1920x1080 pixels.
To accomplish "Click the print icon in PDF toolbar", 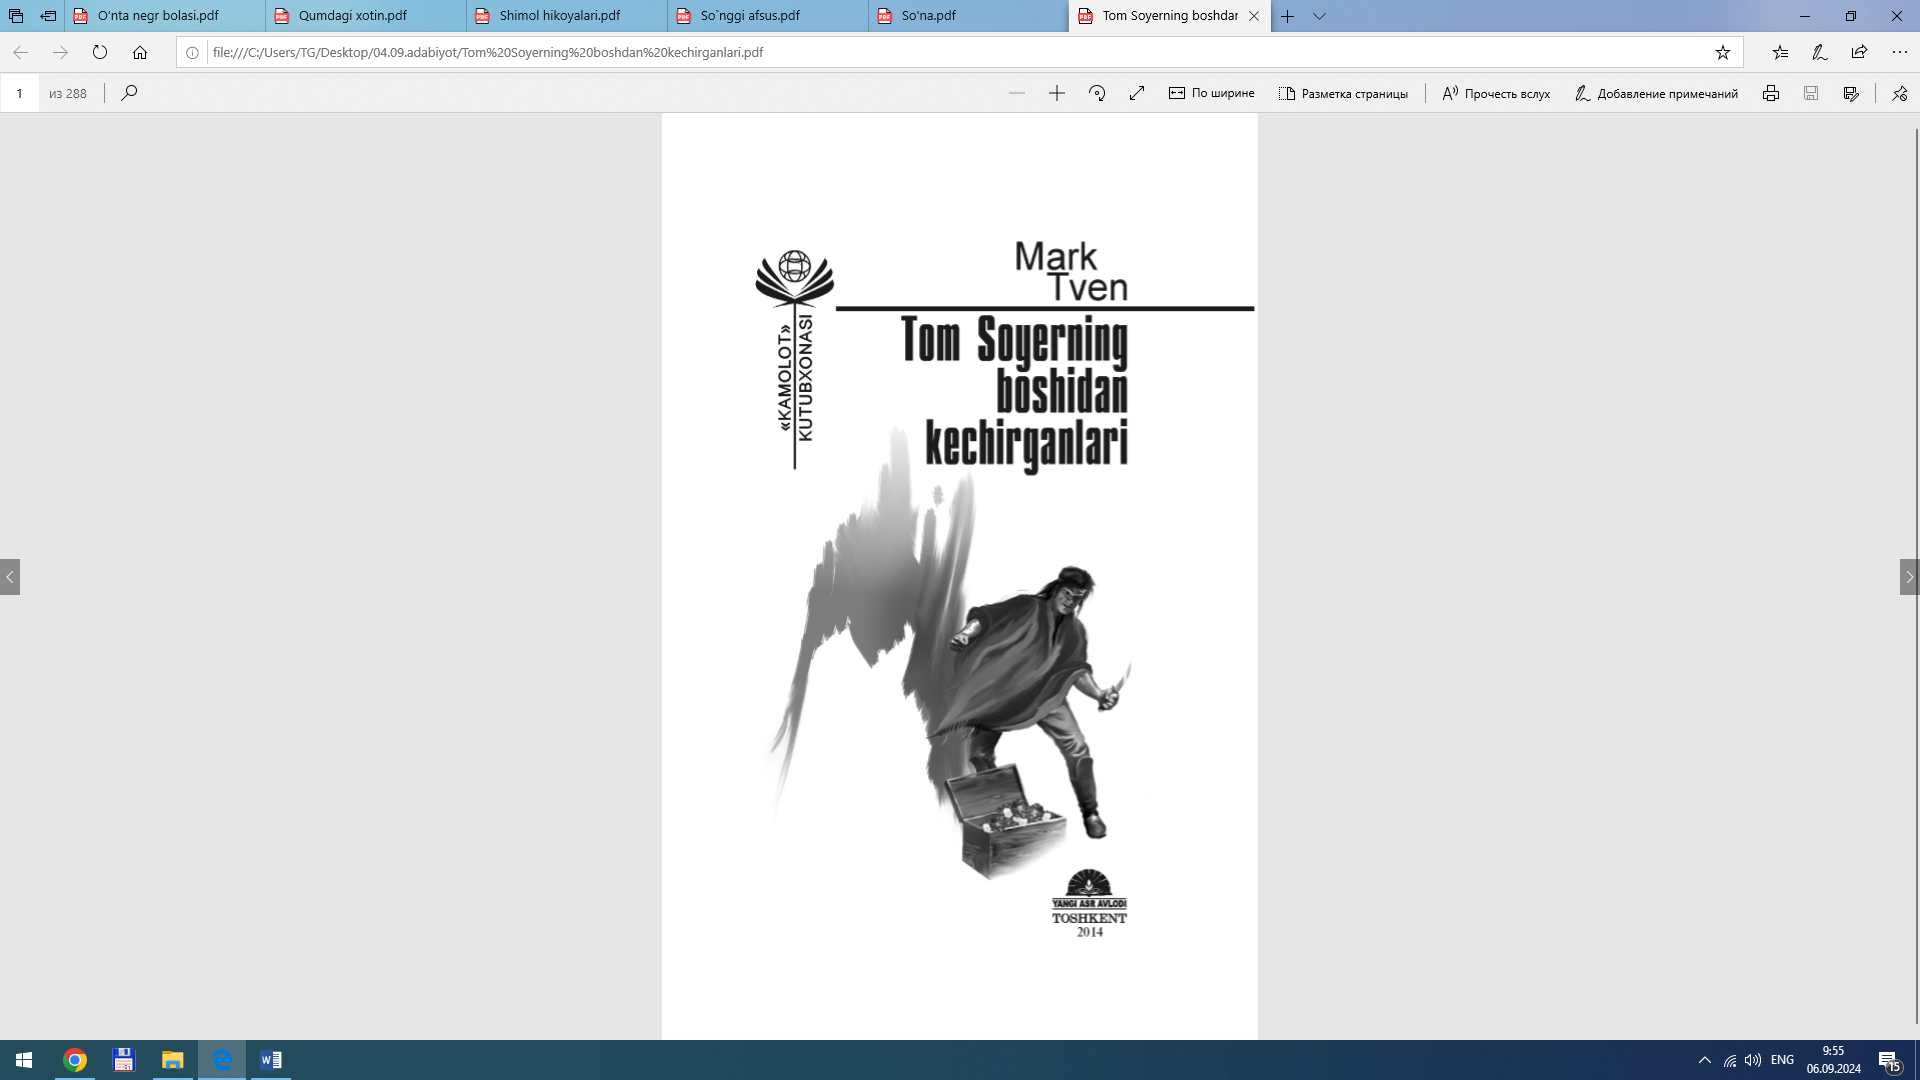I will pos(1771,93).
